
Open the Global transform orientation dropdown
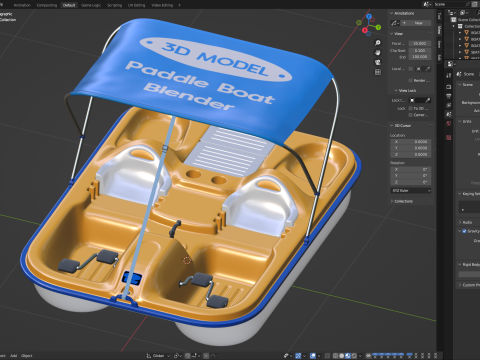(158, 356)
